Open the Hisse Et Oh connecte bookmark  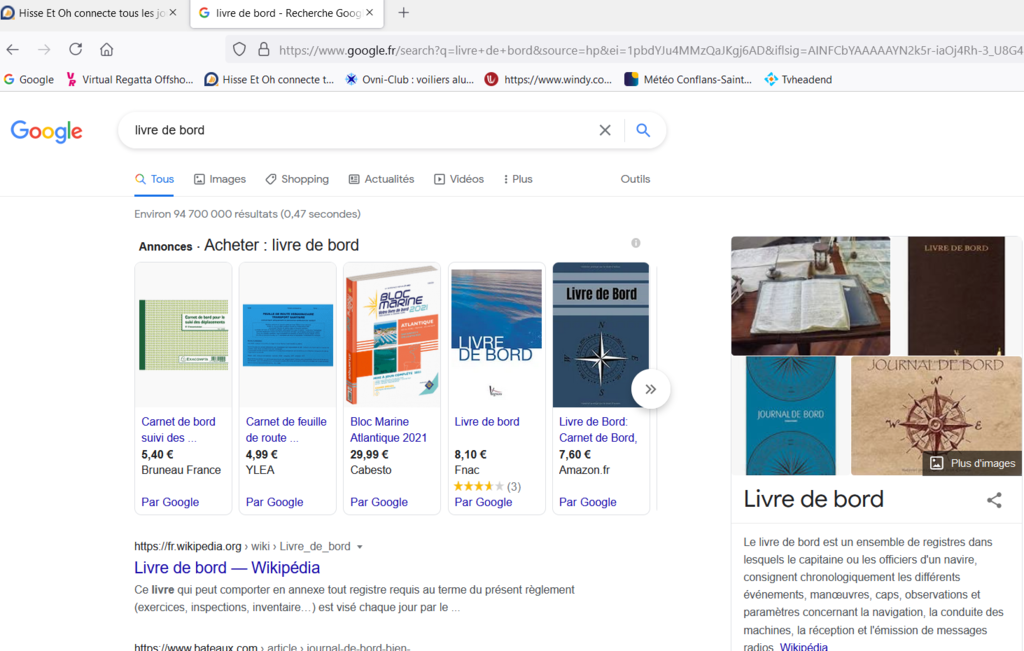click(x=269, y=80)
